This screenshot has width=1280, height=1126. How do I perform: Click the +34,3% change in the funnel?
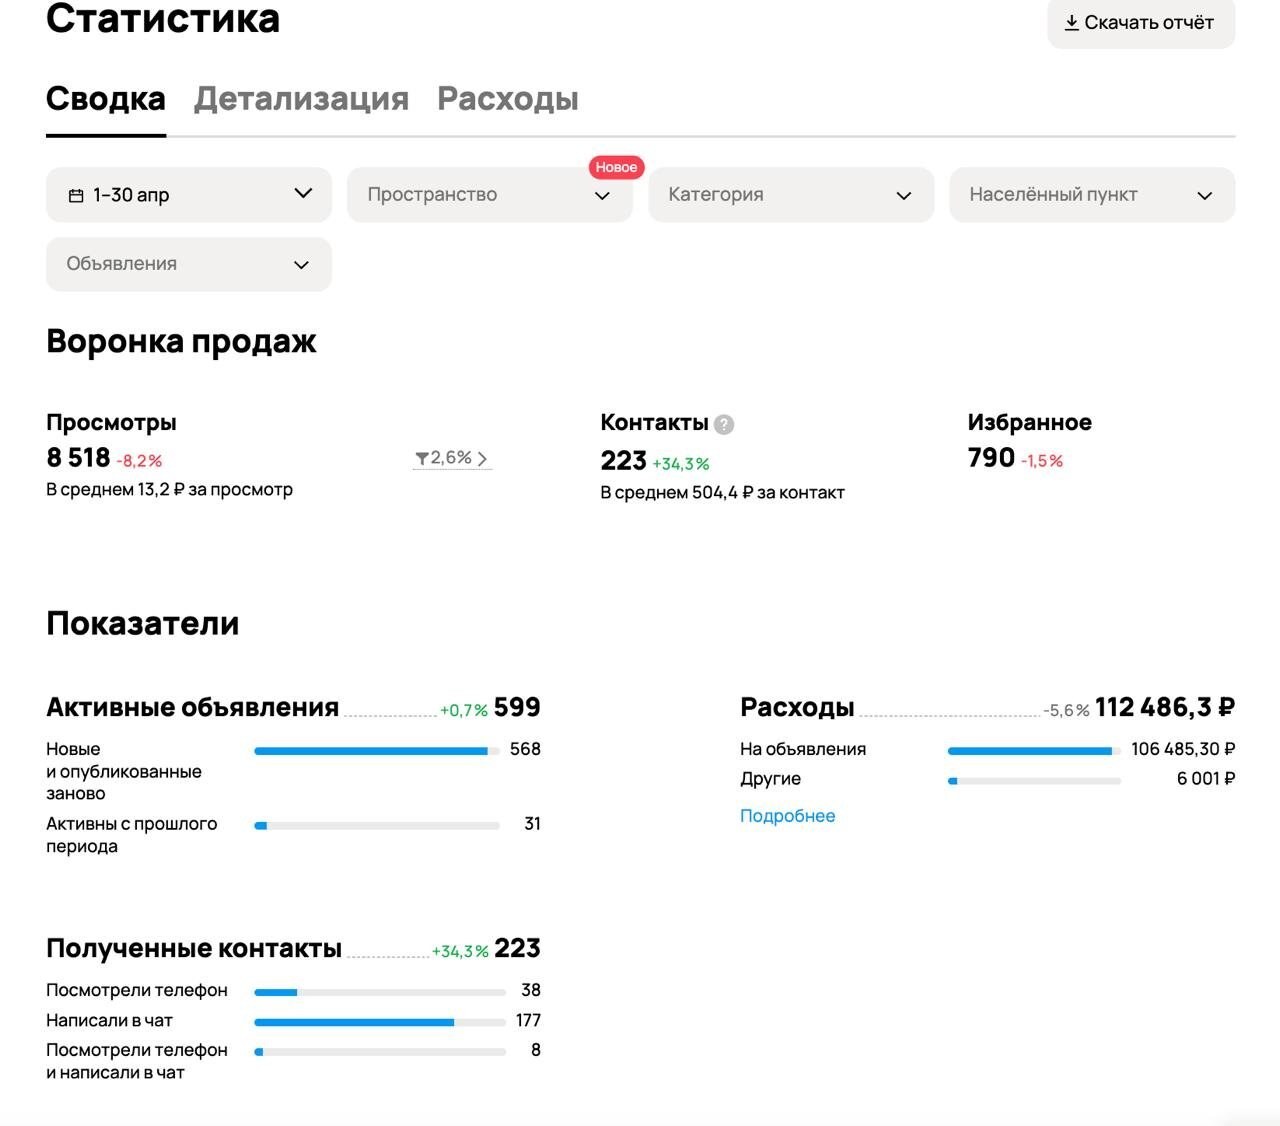[681, 464]
